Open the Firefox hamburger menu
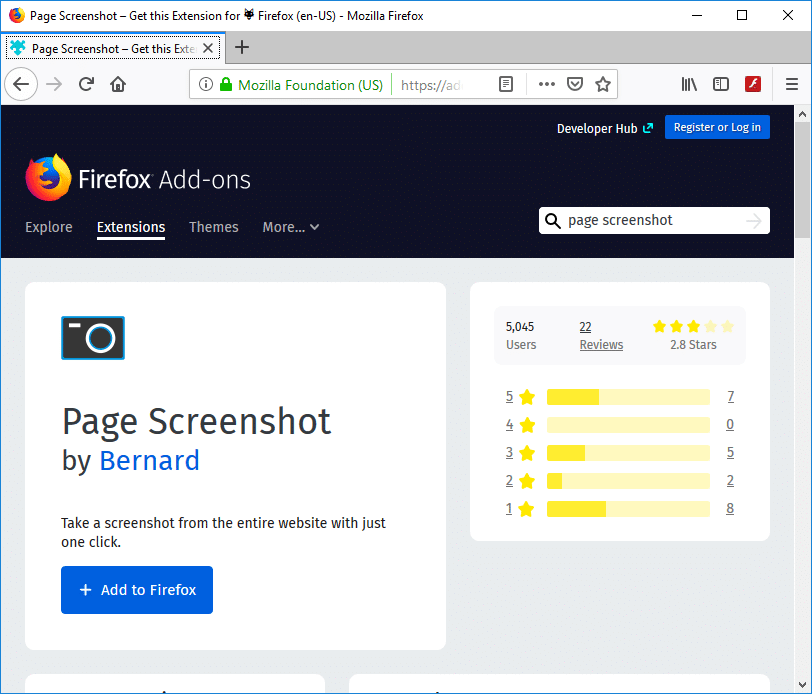Screen dimensions: 812x694 pos(791,85)
